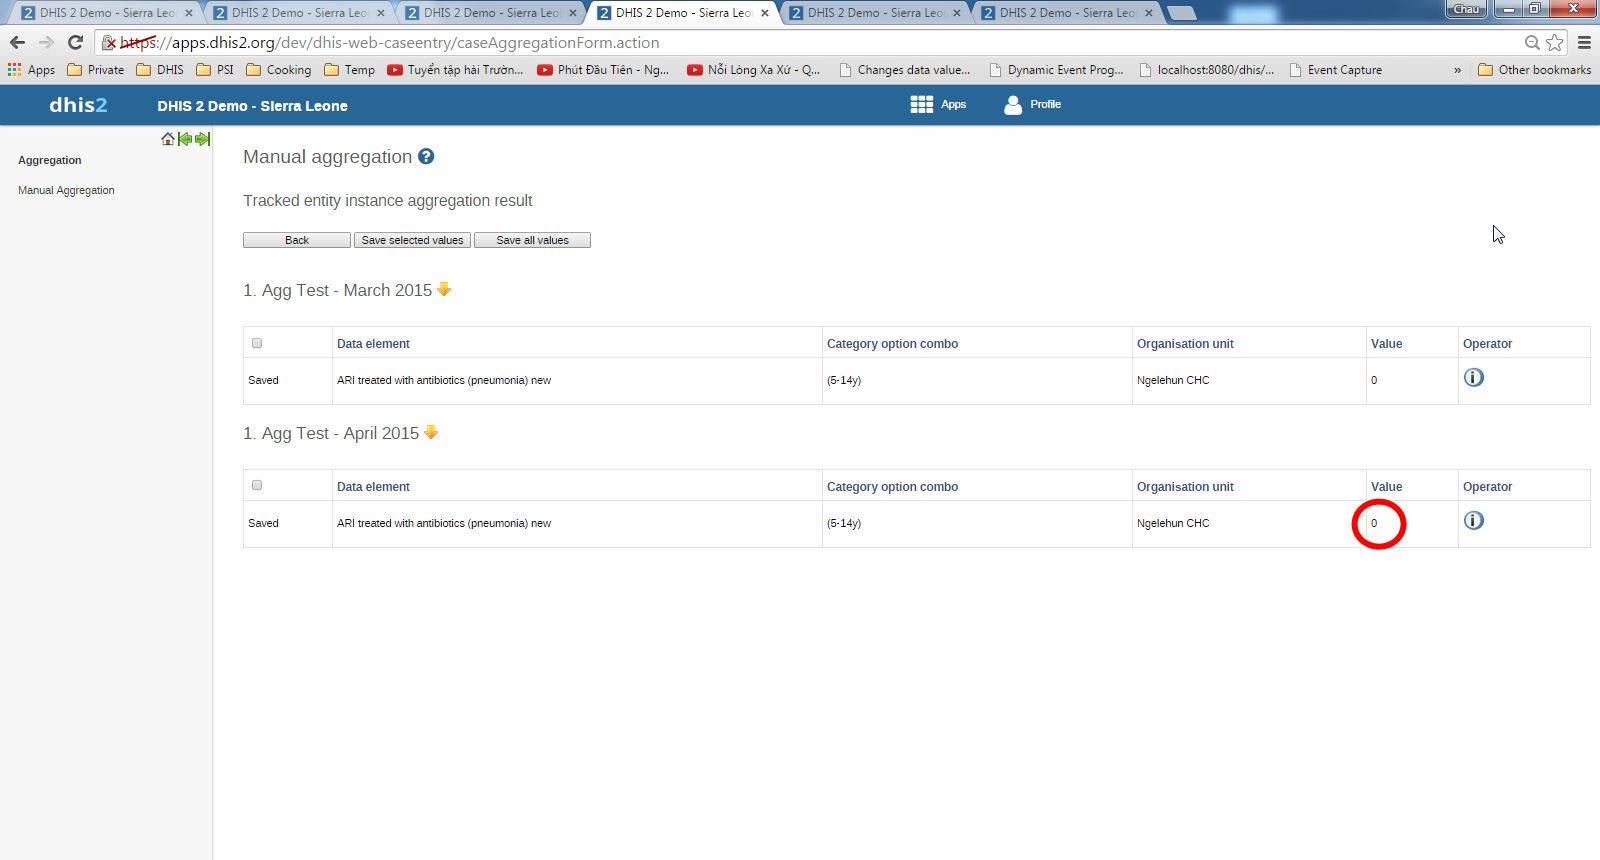Open the Chrome hamburger menu
This screenshot has width=1600, height=860.
(x=1584, y=43)
